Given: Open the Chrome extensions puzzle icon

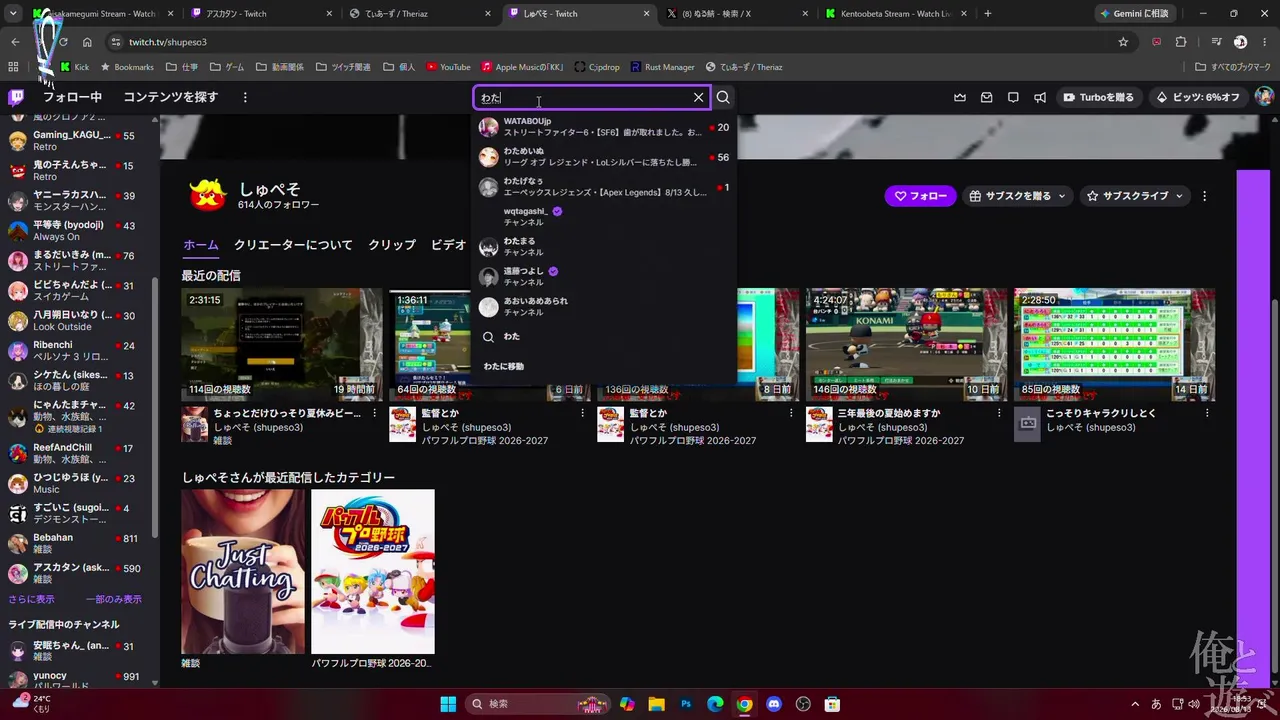Looking at the screenshot, I should (x=1181, y=42).
